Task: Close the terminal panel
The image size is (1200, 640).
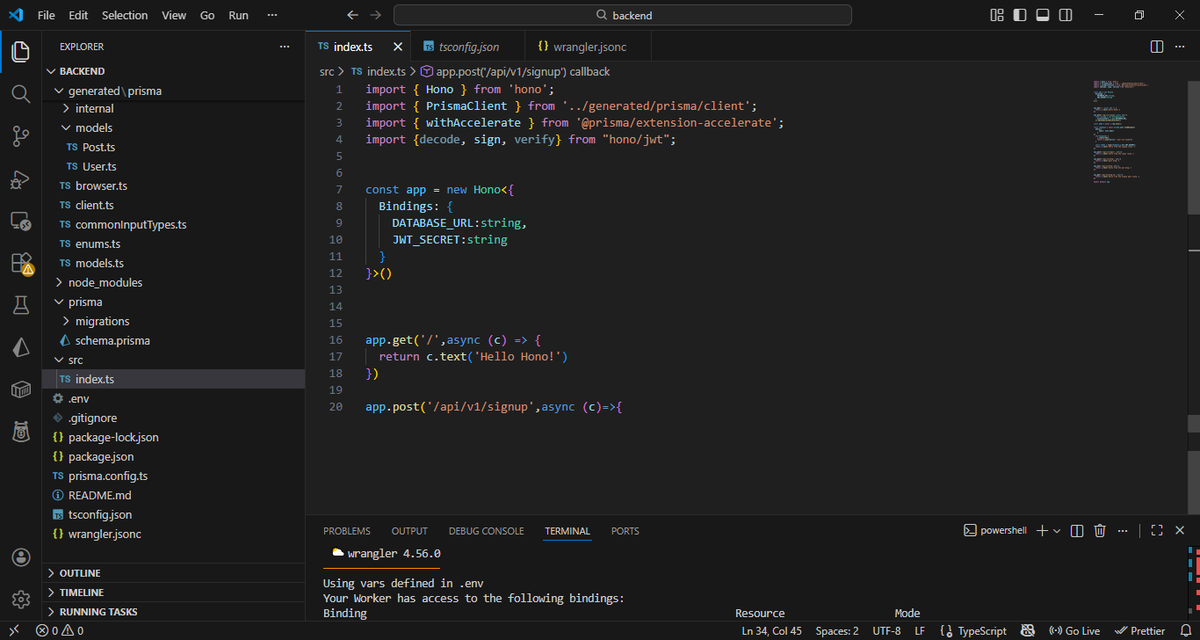Action: (1182, 530)
